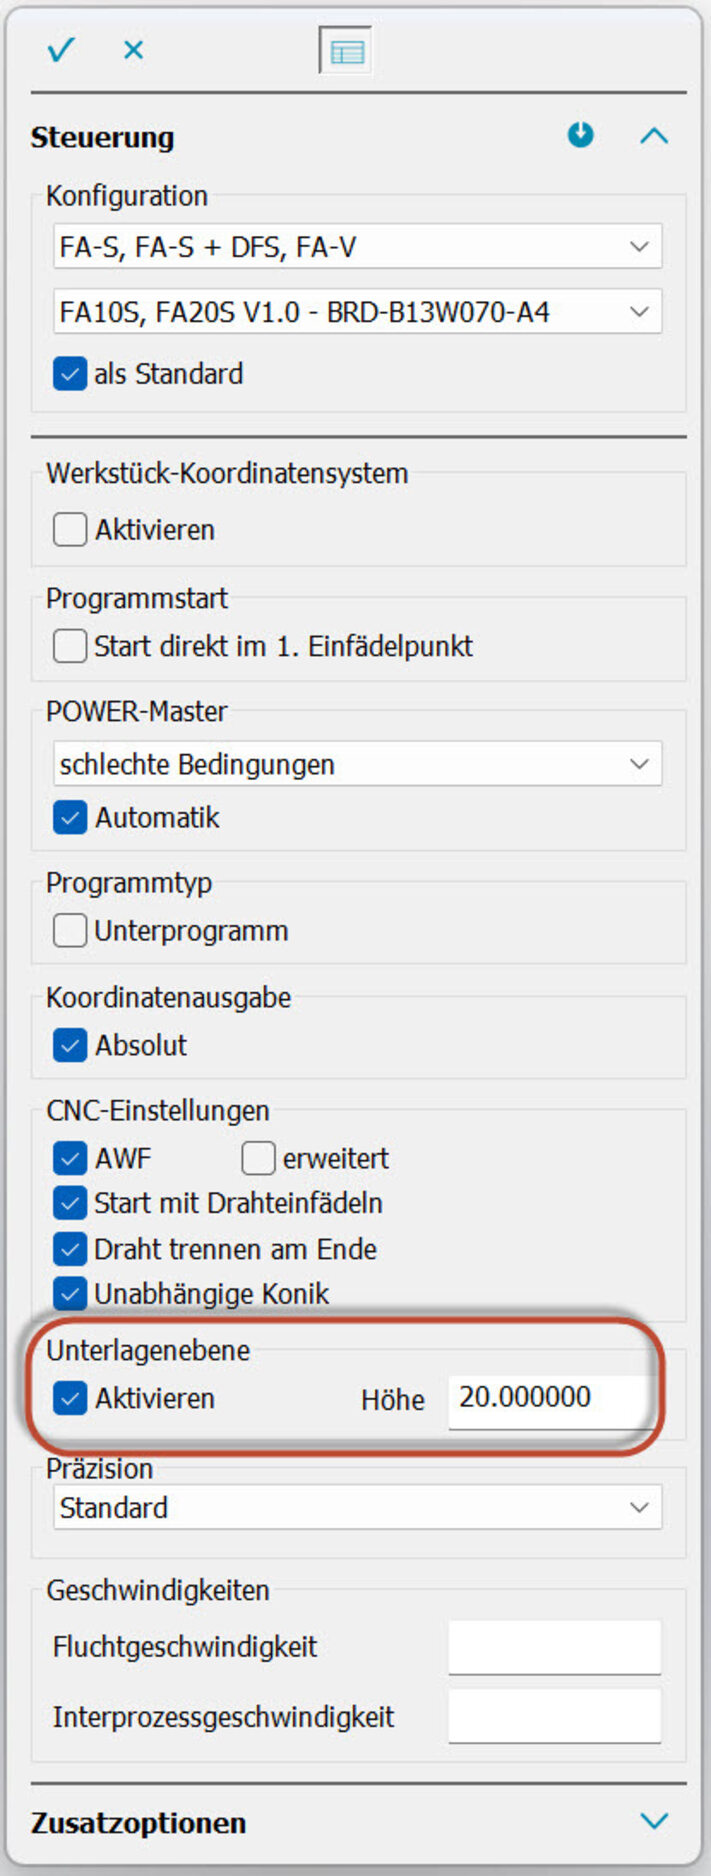Confirm settings with the checkmark icon
Image resolution: width=711 pixels, height=1876 pixels.
tap(61, 50)
